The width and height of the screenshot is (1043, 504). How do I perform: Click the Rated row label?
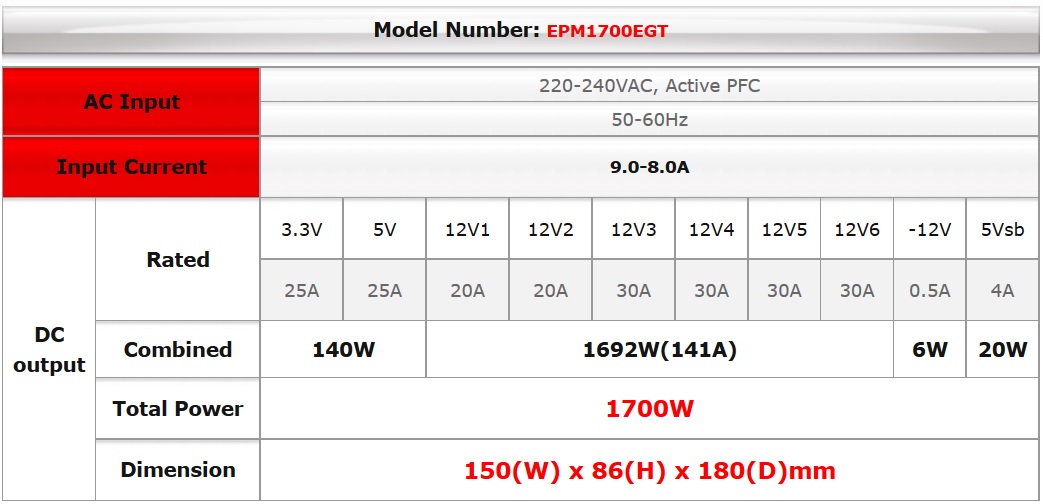pos(178,260)
